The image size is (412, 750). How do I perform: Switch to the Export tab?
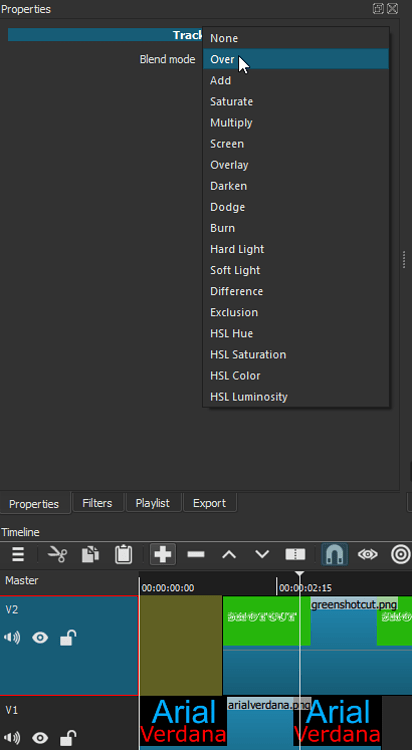pyautogui.click(x=210, y=503)
